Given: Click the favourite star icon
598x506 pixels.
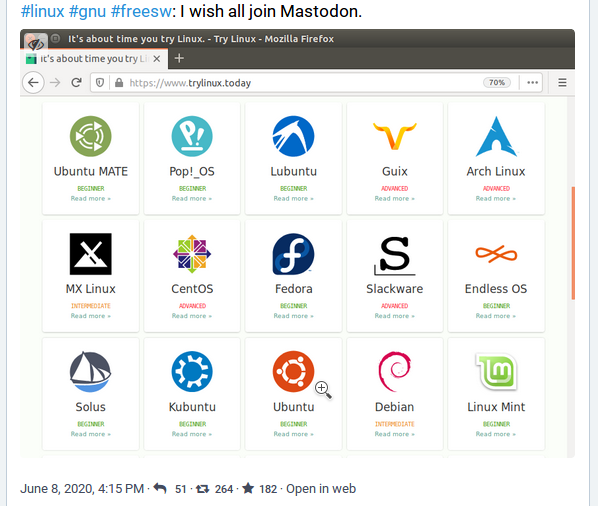Looking at the screenshot, I should 248,488.
